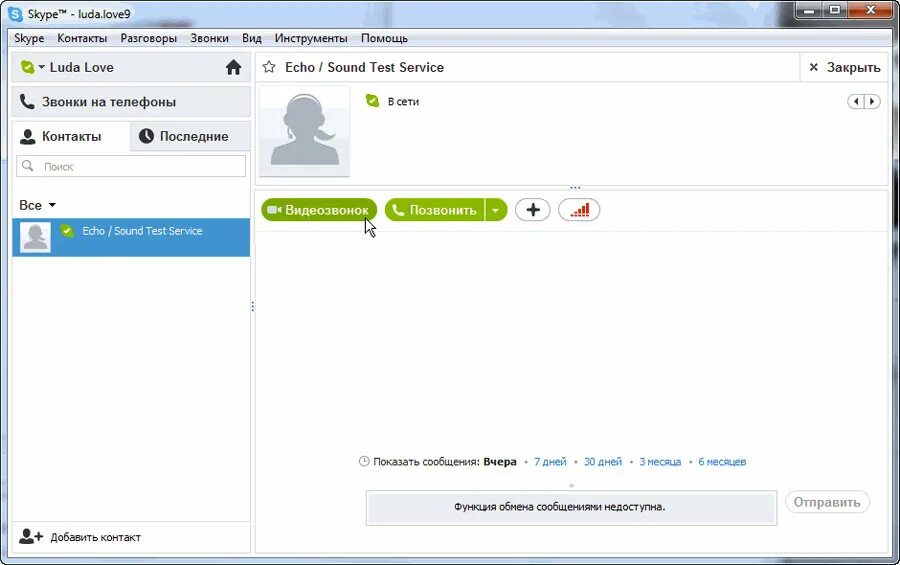Show messages from Вчера
The height and width of the screenshot is (565, 900).
499,462
